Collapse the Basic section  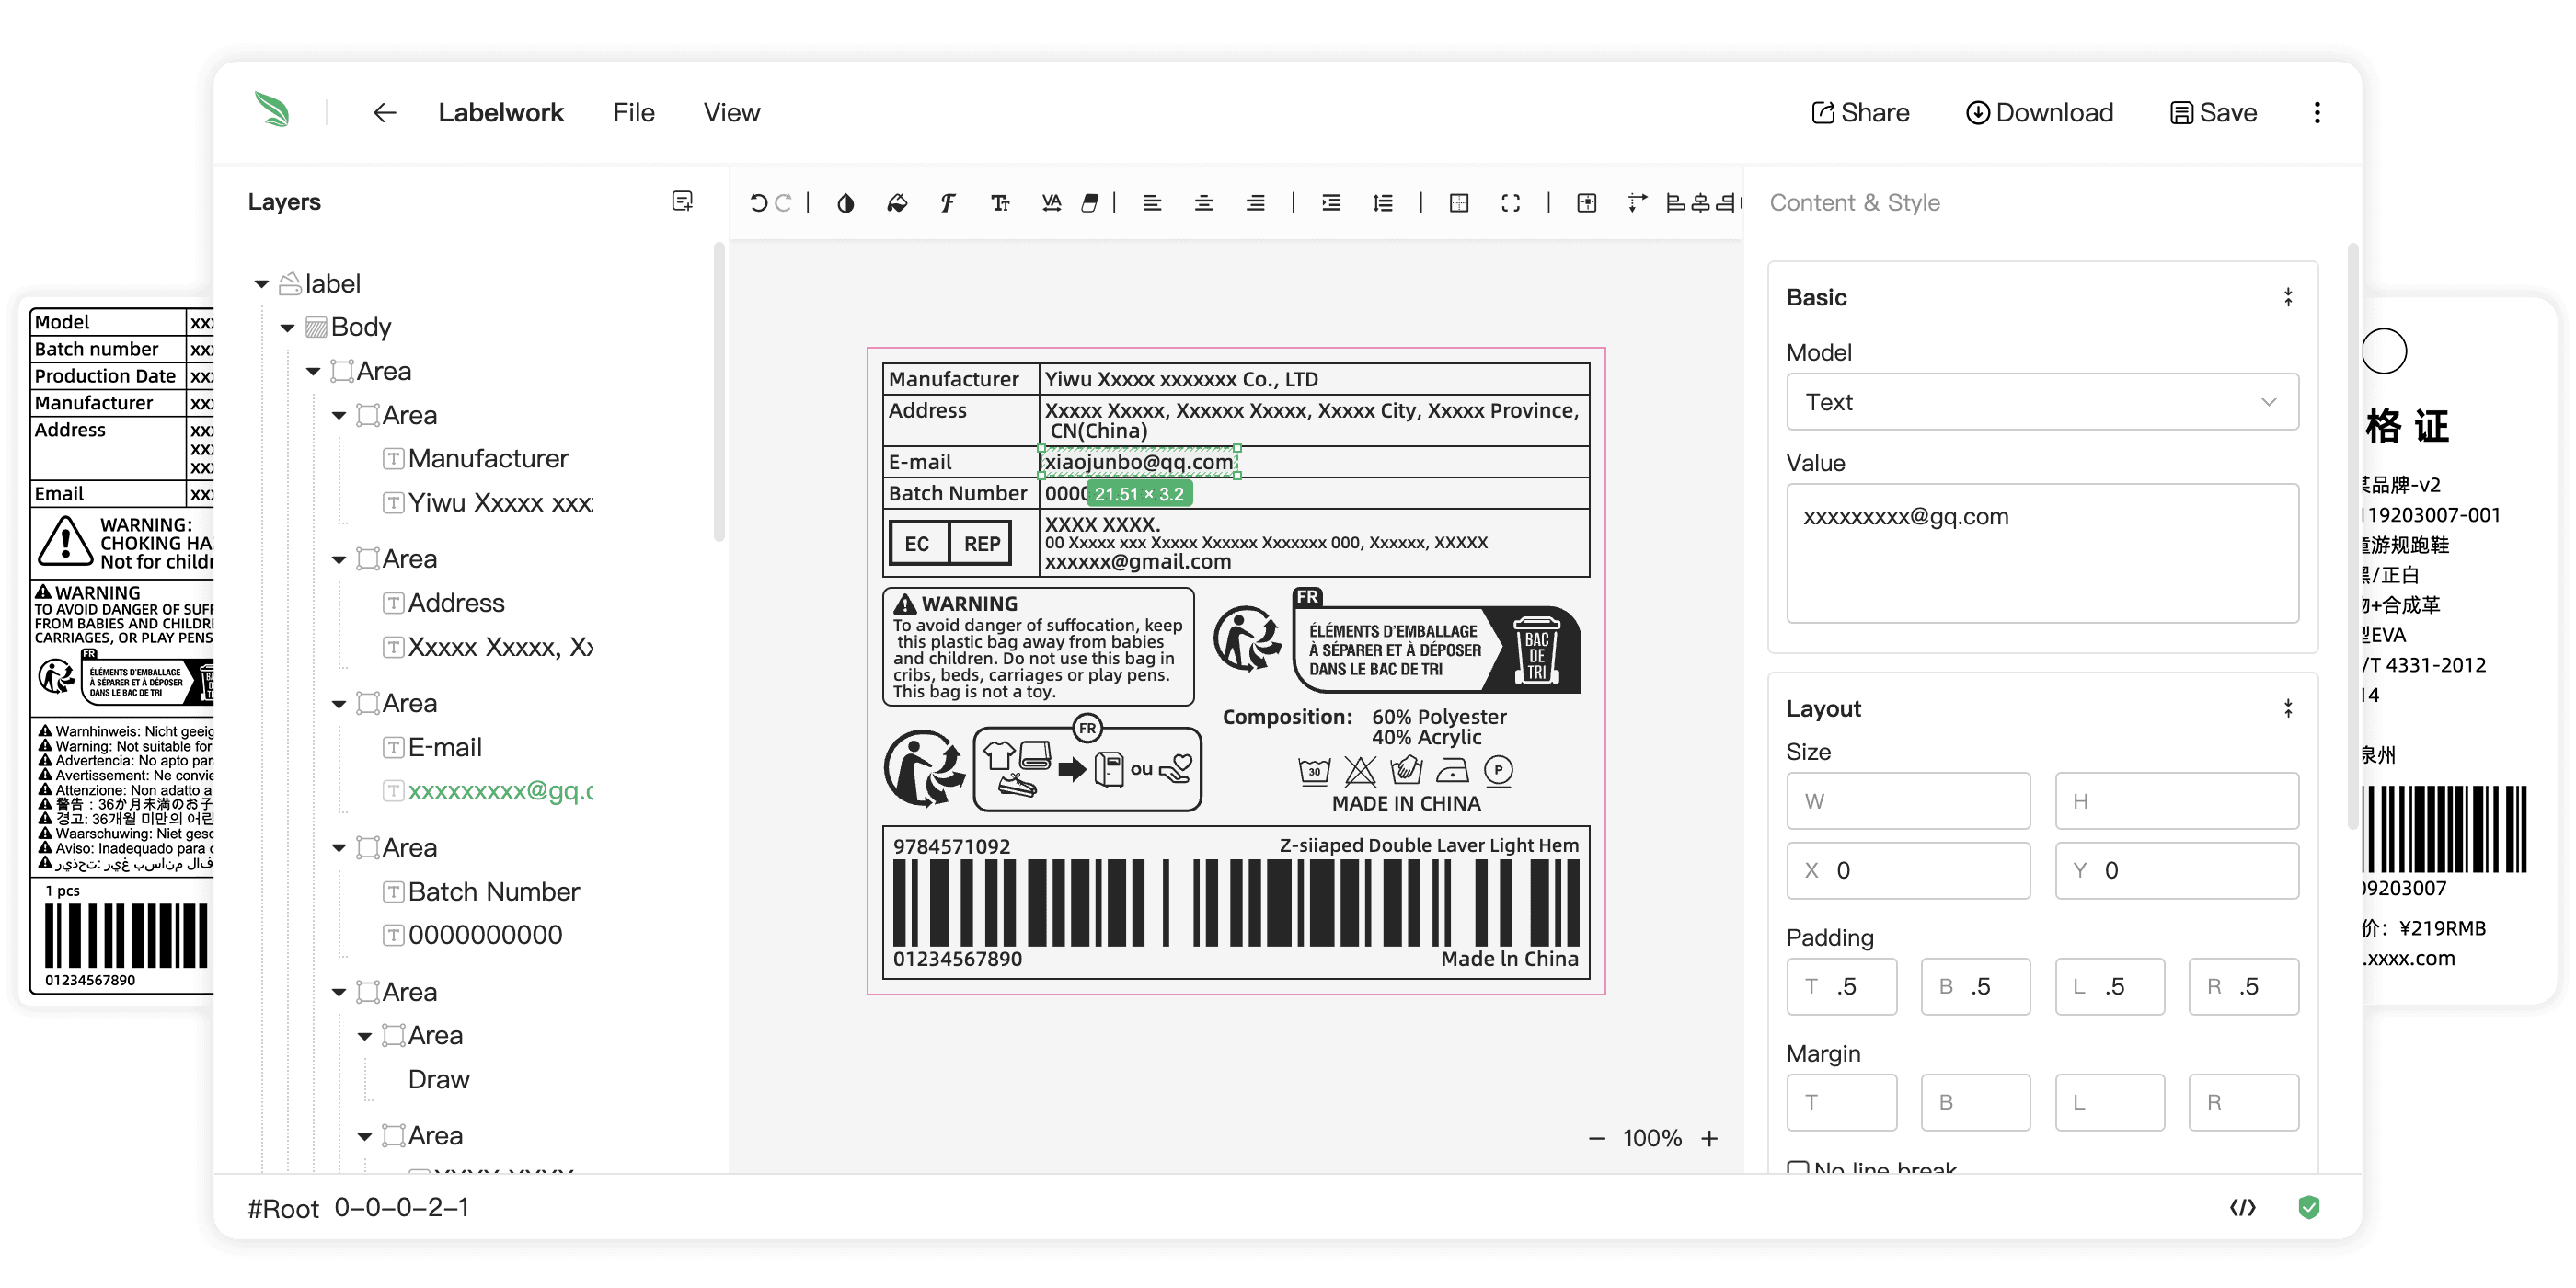(x=2287, y=297)
